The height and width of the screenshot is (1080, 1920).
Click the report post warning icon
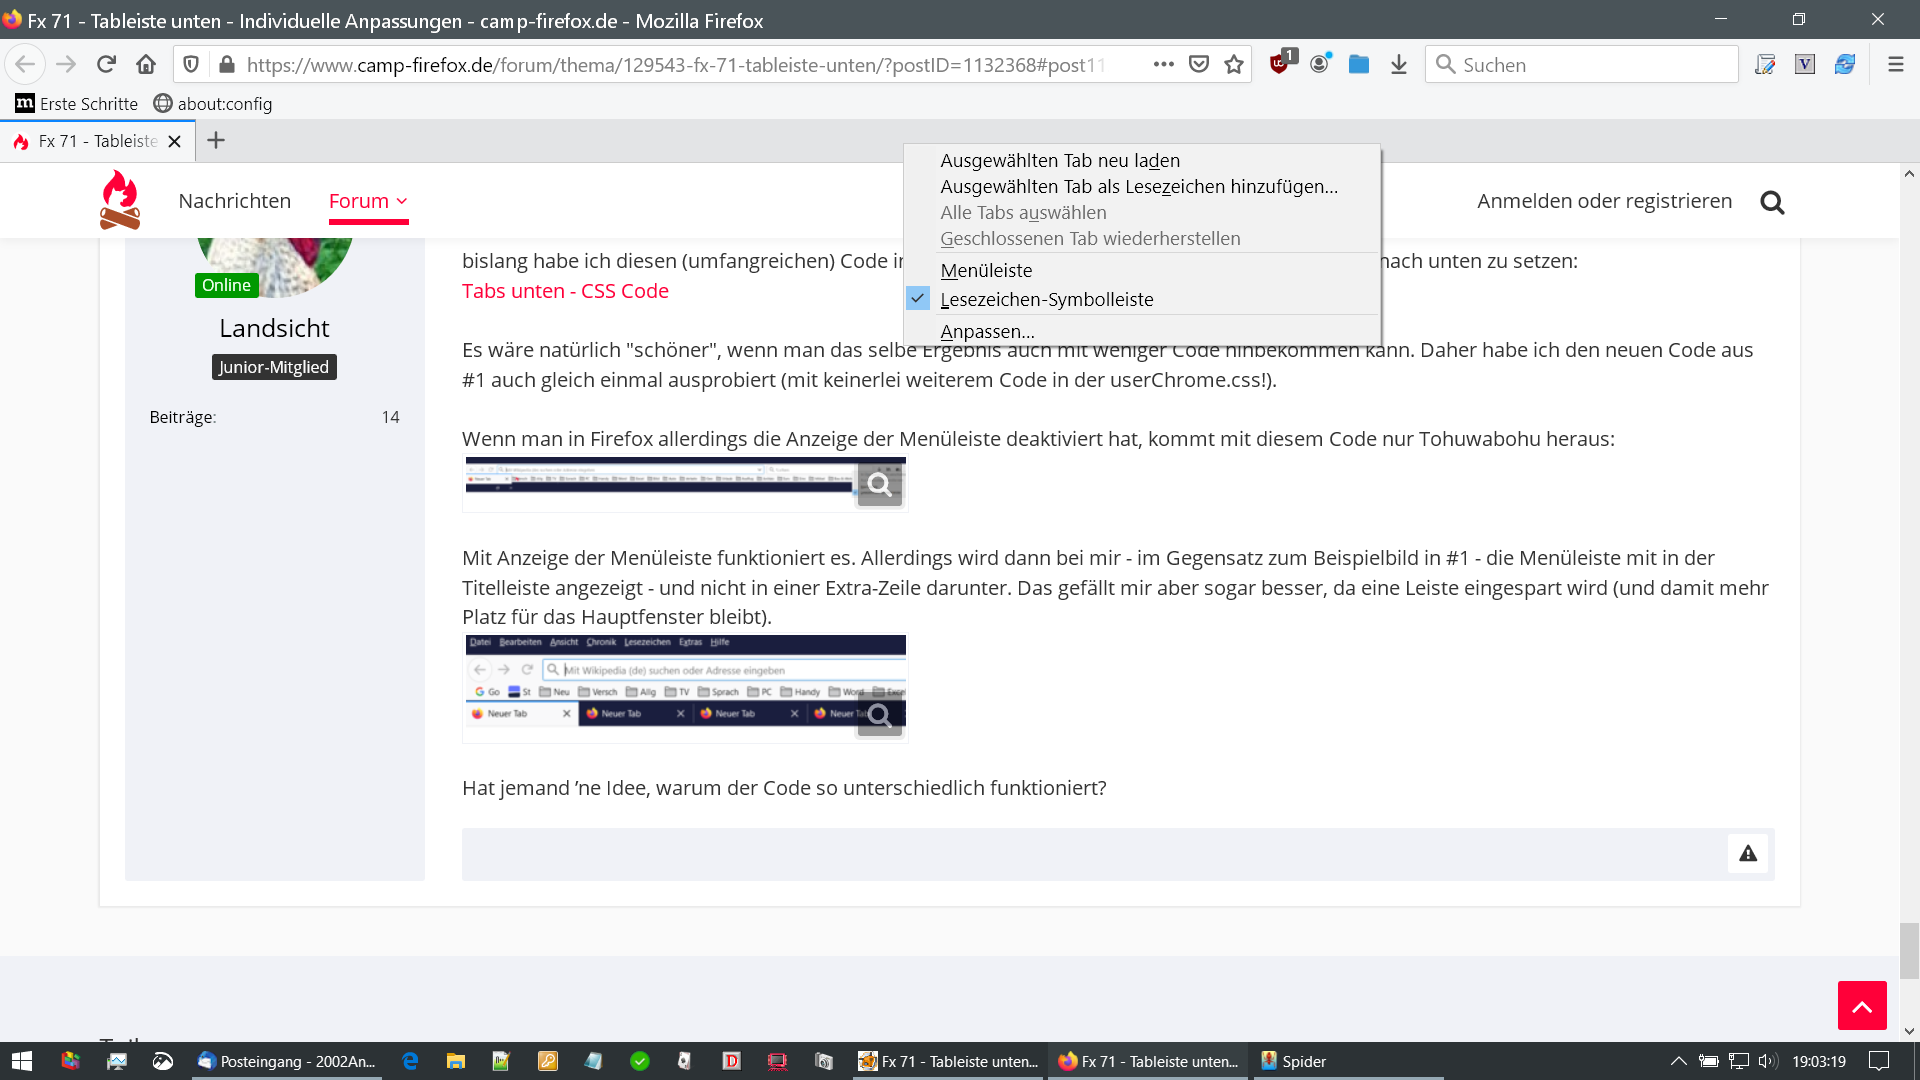coord(1747,854)
